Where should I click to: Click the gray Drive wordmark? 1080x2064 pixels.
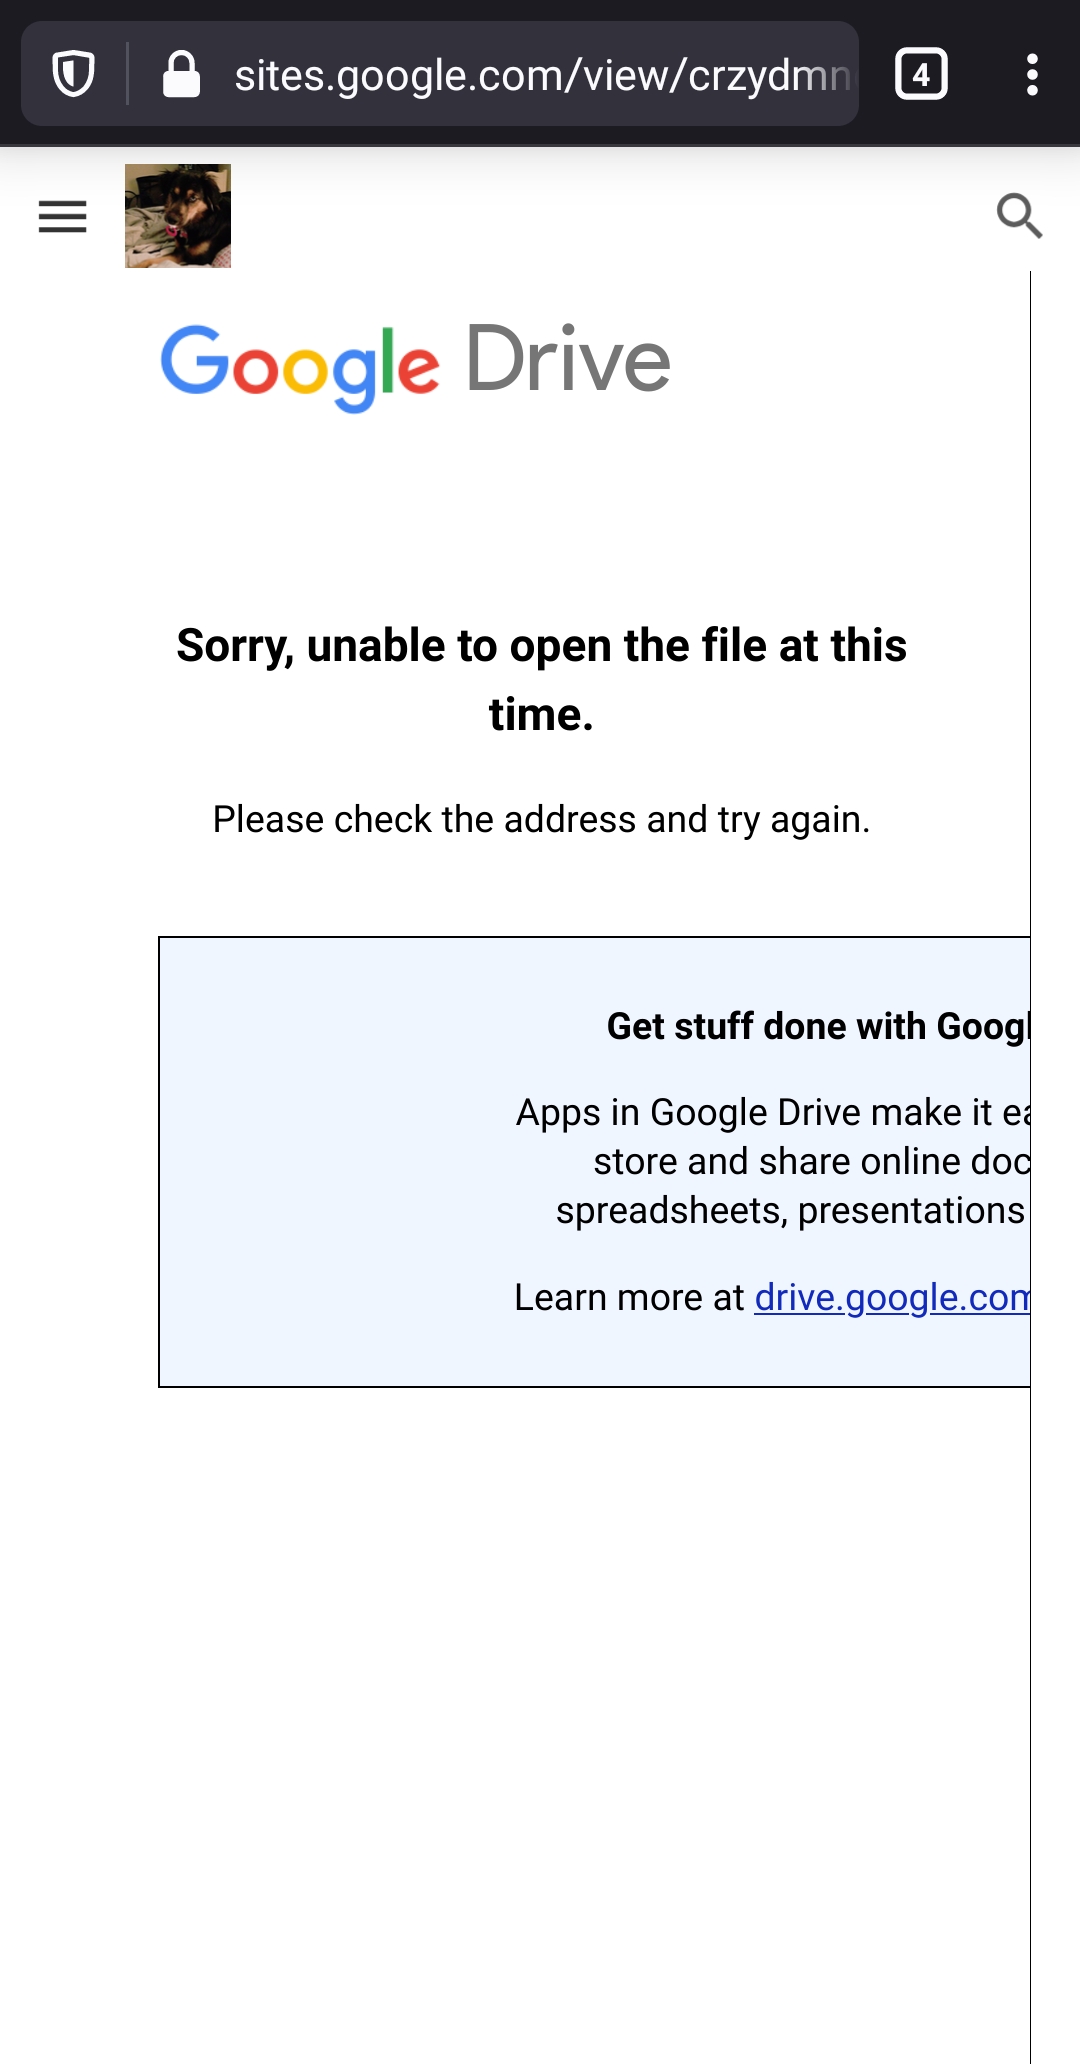[x=568, y=360]
